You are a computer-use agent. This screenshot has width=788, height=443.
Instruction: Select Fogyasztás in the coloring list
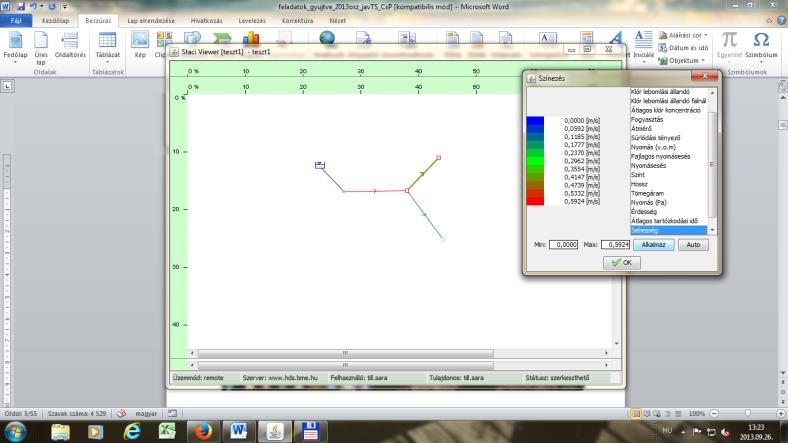click(x=668, y=120)
